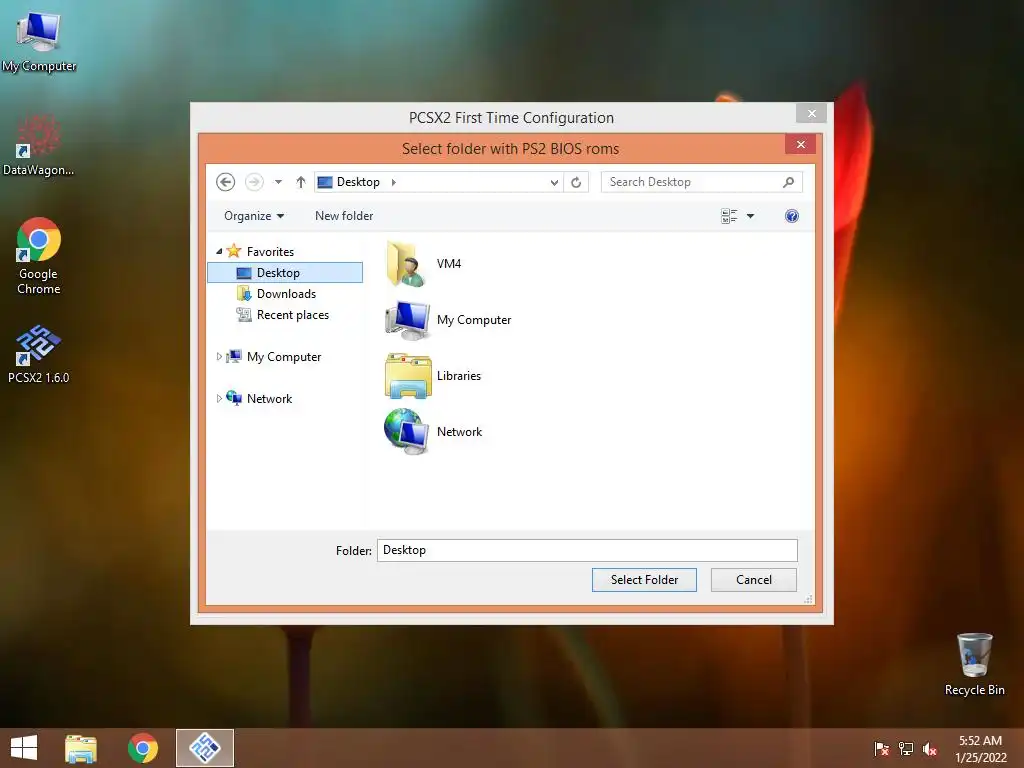
Task: Select Favorites in the navigation pane
Action: coord(270,251)
